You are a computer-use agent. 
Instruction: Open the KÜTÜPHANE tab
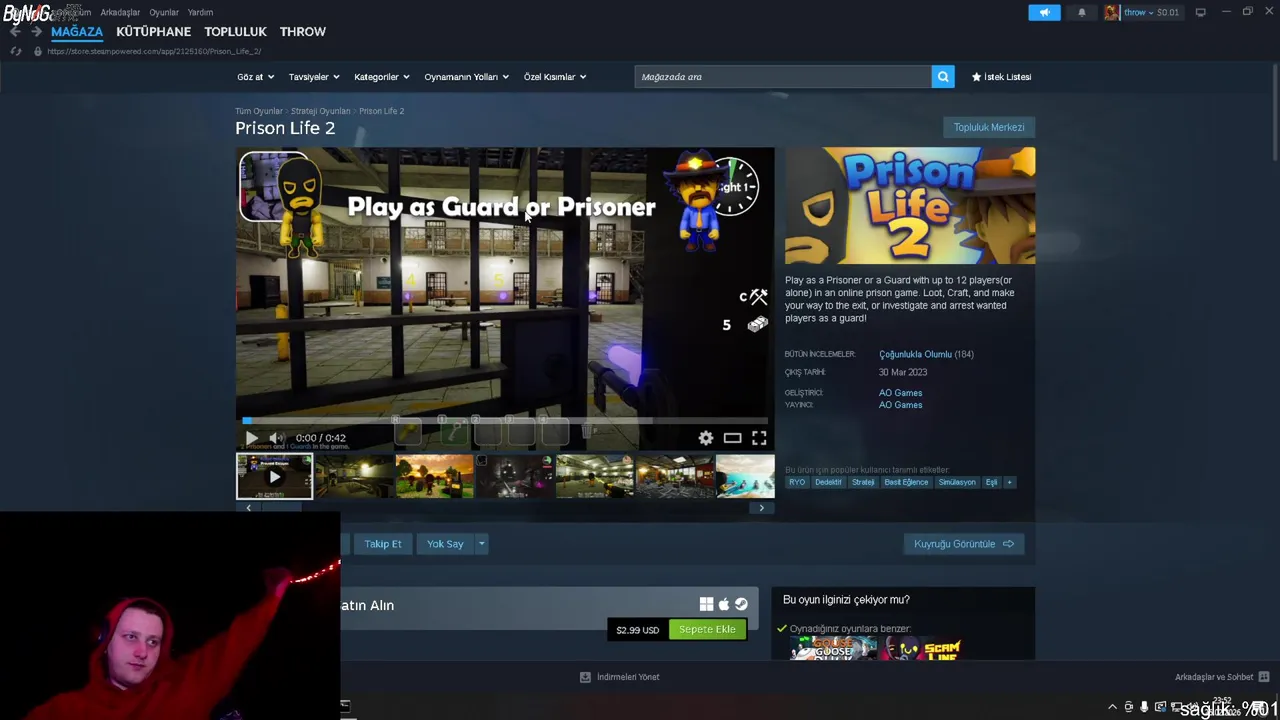tap(153, 32)
